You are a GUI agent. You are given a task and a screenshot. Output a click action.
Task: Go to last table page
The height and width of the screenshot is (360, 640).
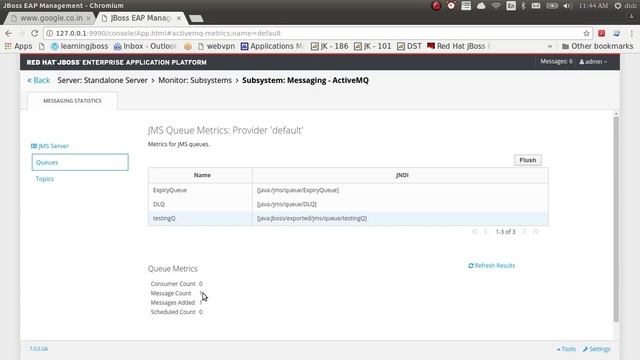[x=536, y=231]
